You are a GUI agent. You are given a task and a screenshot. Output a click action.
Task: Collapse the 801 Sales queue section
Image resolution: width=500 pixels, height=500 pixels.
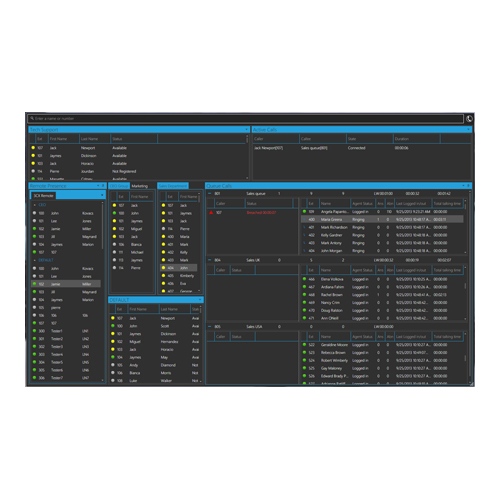[x=210, y=193]
